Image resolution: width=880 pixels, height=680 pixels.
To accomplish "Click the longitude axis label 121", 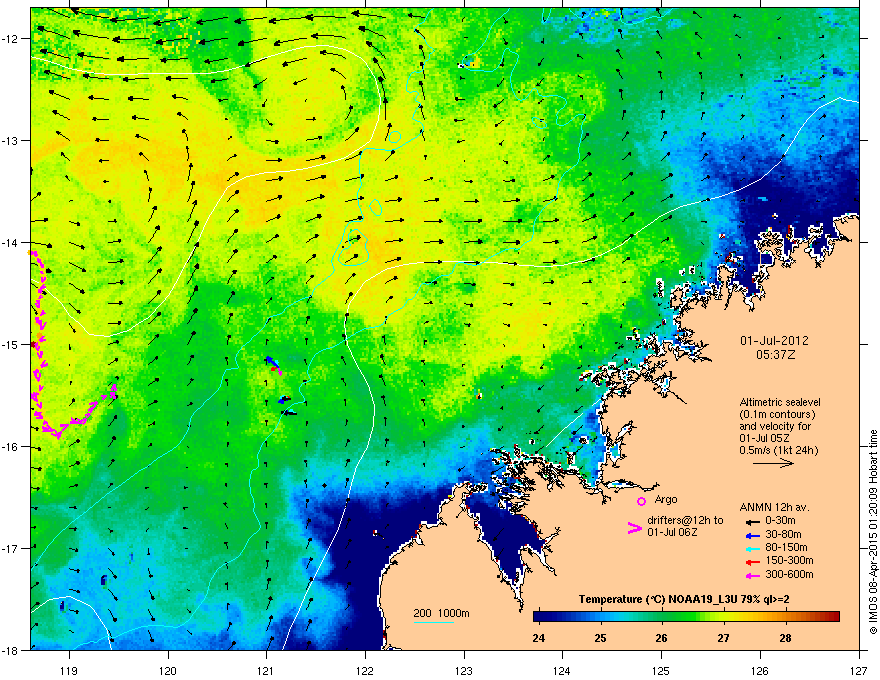I will (265, 670).
